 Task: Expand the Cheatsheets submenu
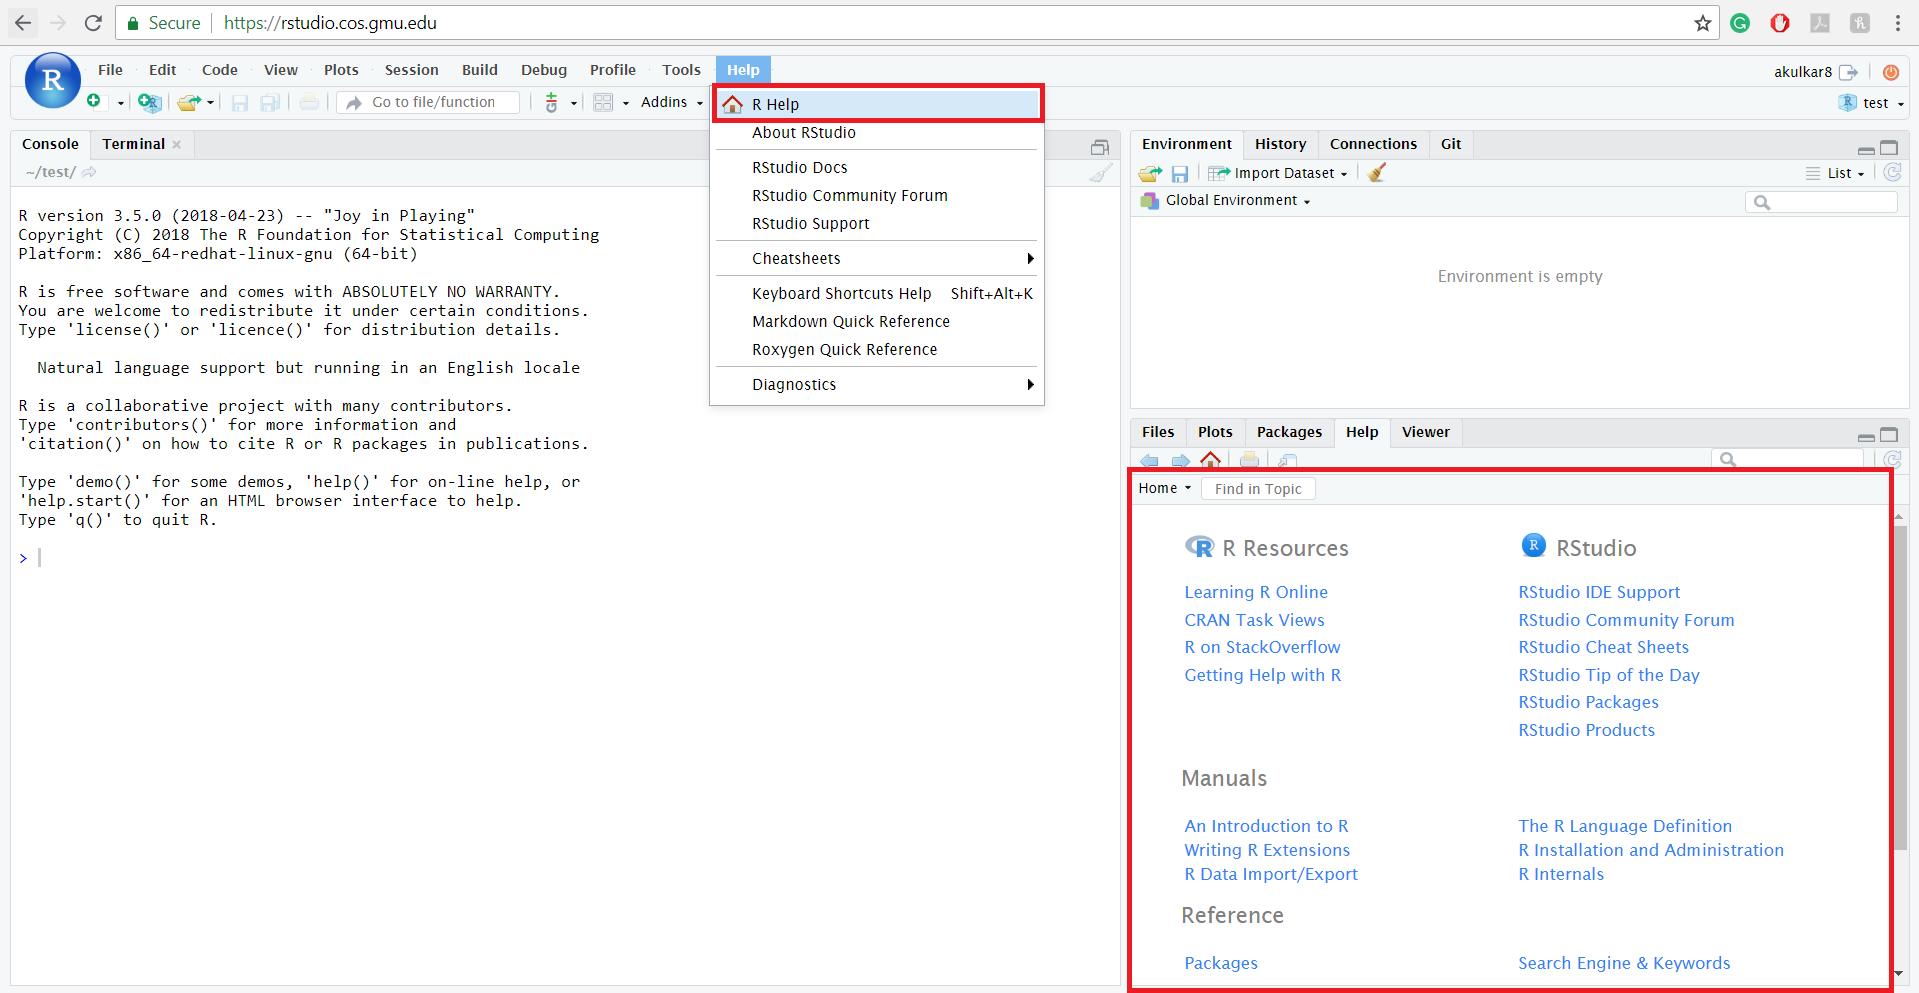click(877, 258)
